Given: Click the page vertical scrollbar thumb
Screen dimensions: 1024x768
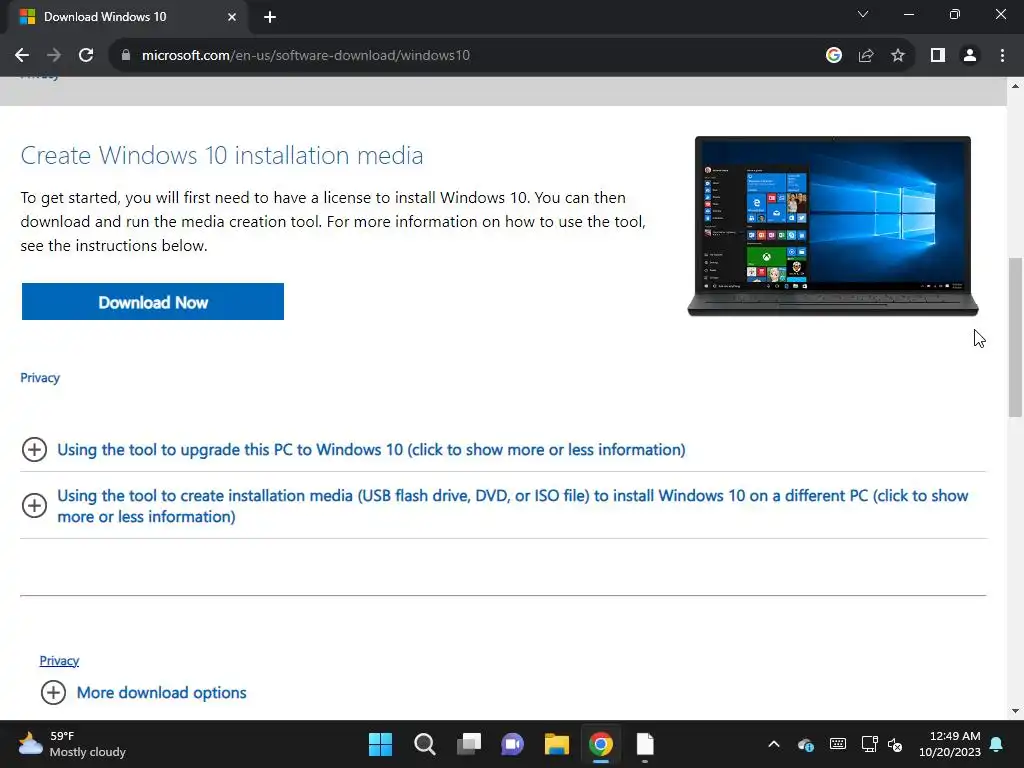Looking at the screenshot, I should point(1015,337).
